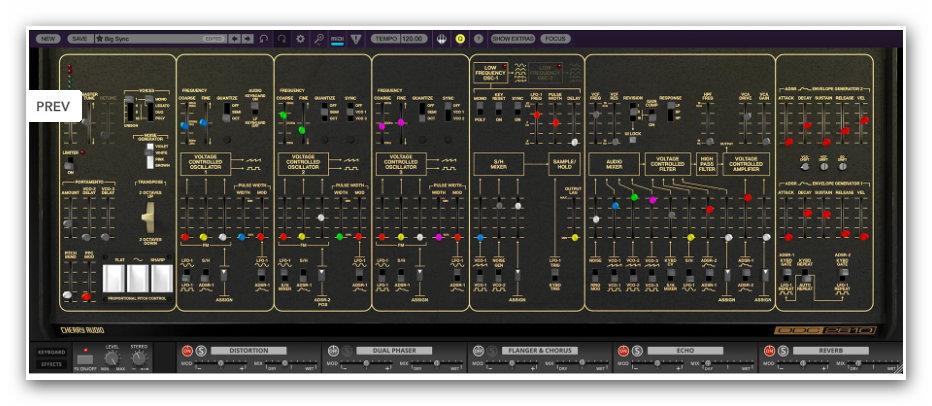Click the ECHO S sync icon
932x406 pixels.
(x=637, y=351)
